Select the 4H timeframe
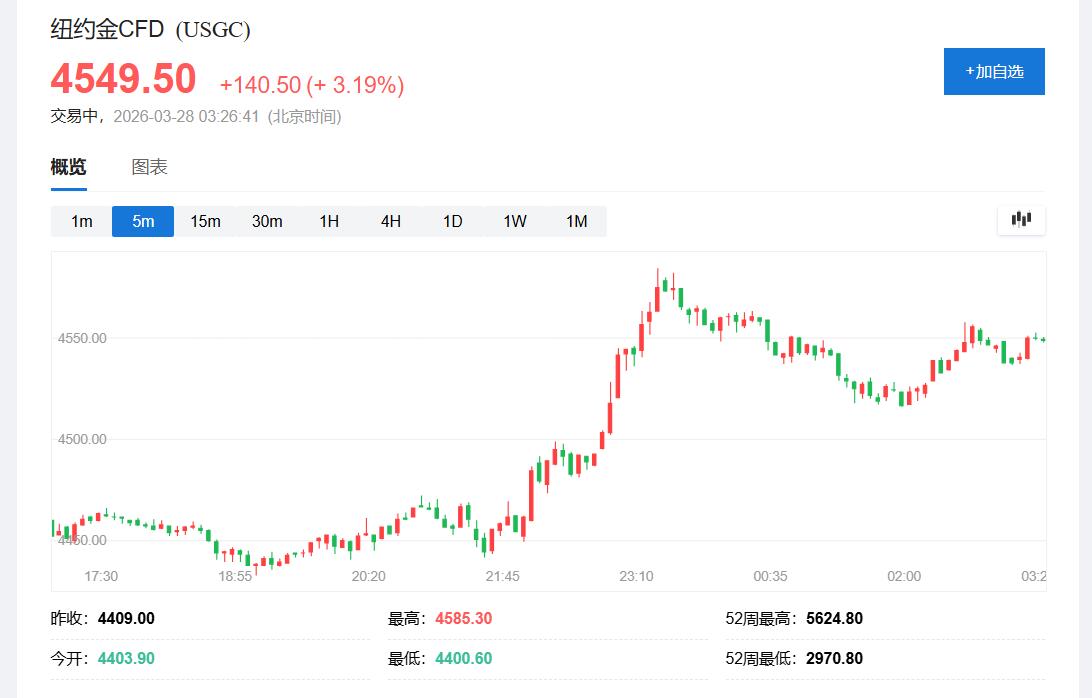 click(390, 221)
